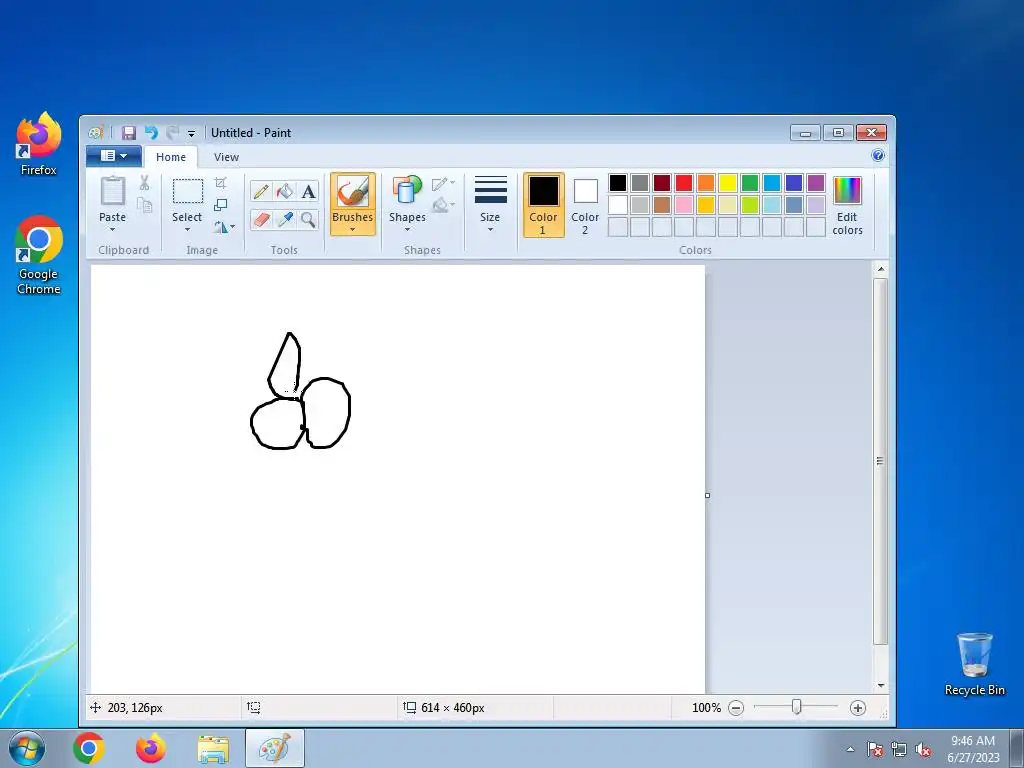Open Customize Quick Access Toolbar arrow
This screenshot has height=768, width=1024.
tap(191, 133)
